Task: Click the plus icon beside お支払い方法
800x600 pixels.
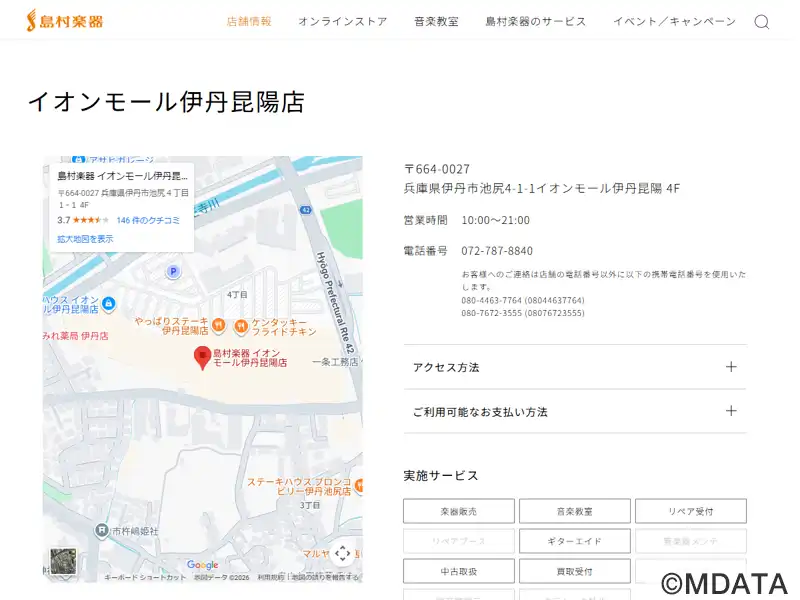Action: [x=731, y=411]
